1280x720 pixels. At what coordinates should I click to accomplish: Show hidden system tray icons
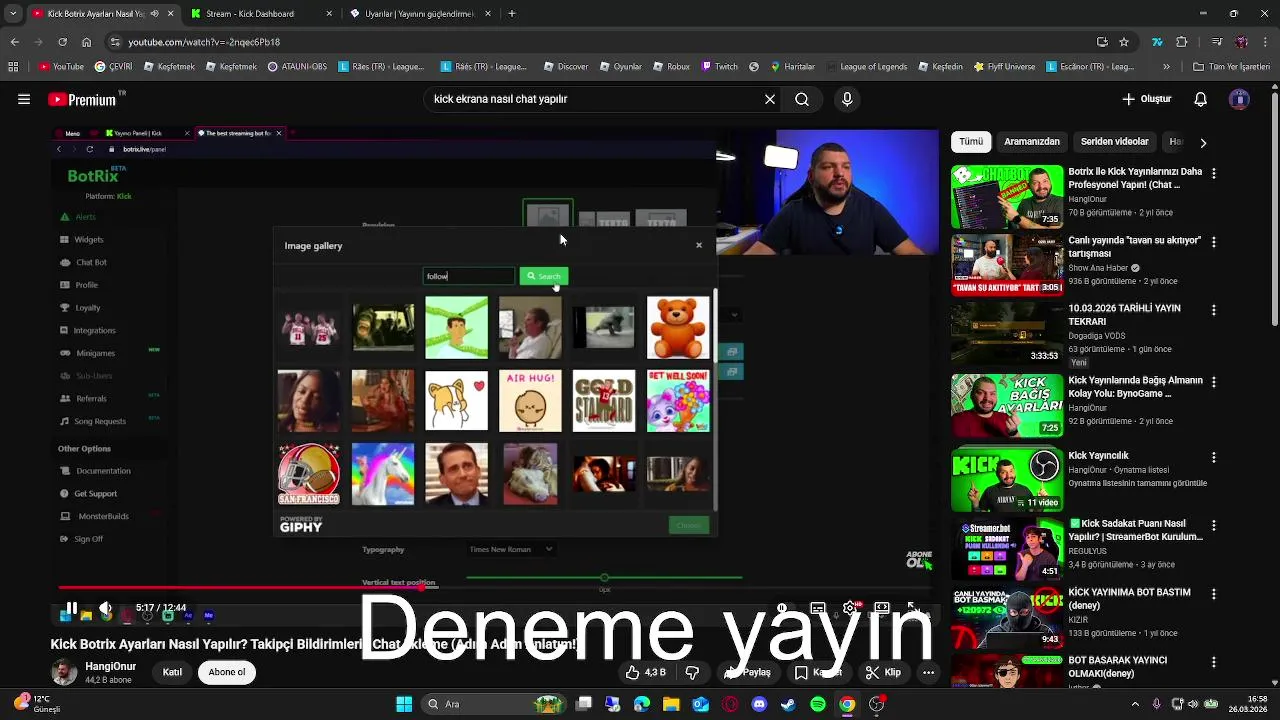click(1135, 704)
